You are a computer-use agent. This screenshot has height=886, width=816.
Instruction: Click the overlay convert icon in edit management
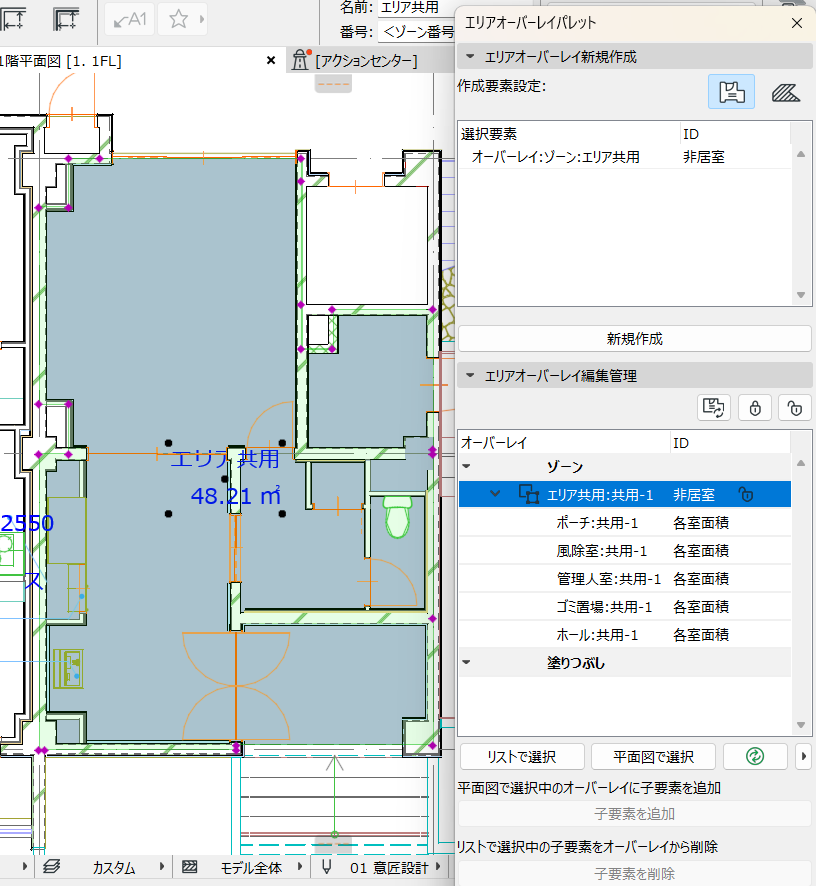coord(713,407)
